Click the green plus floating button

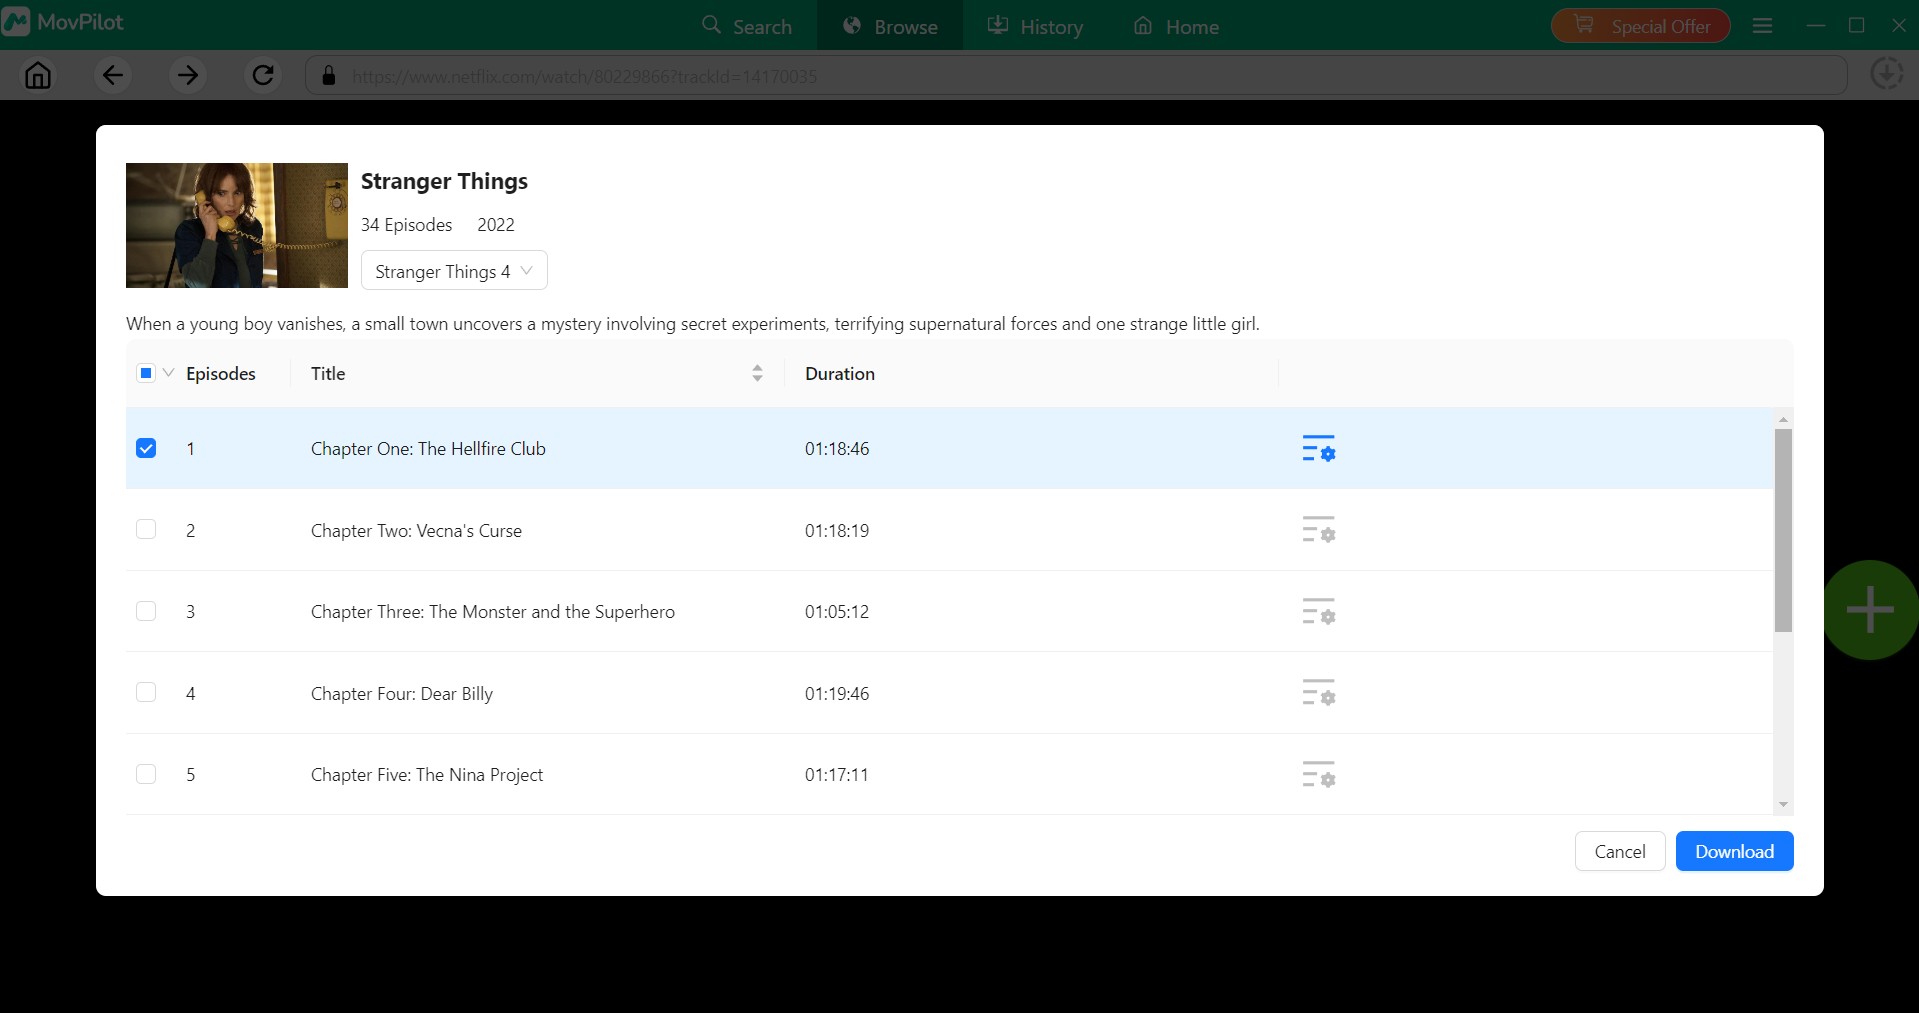tap(1869, 609)
